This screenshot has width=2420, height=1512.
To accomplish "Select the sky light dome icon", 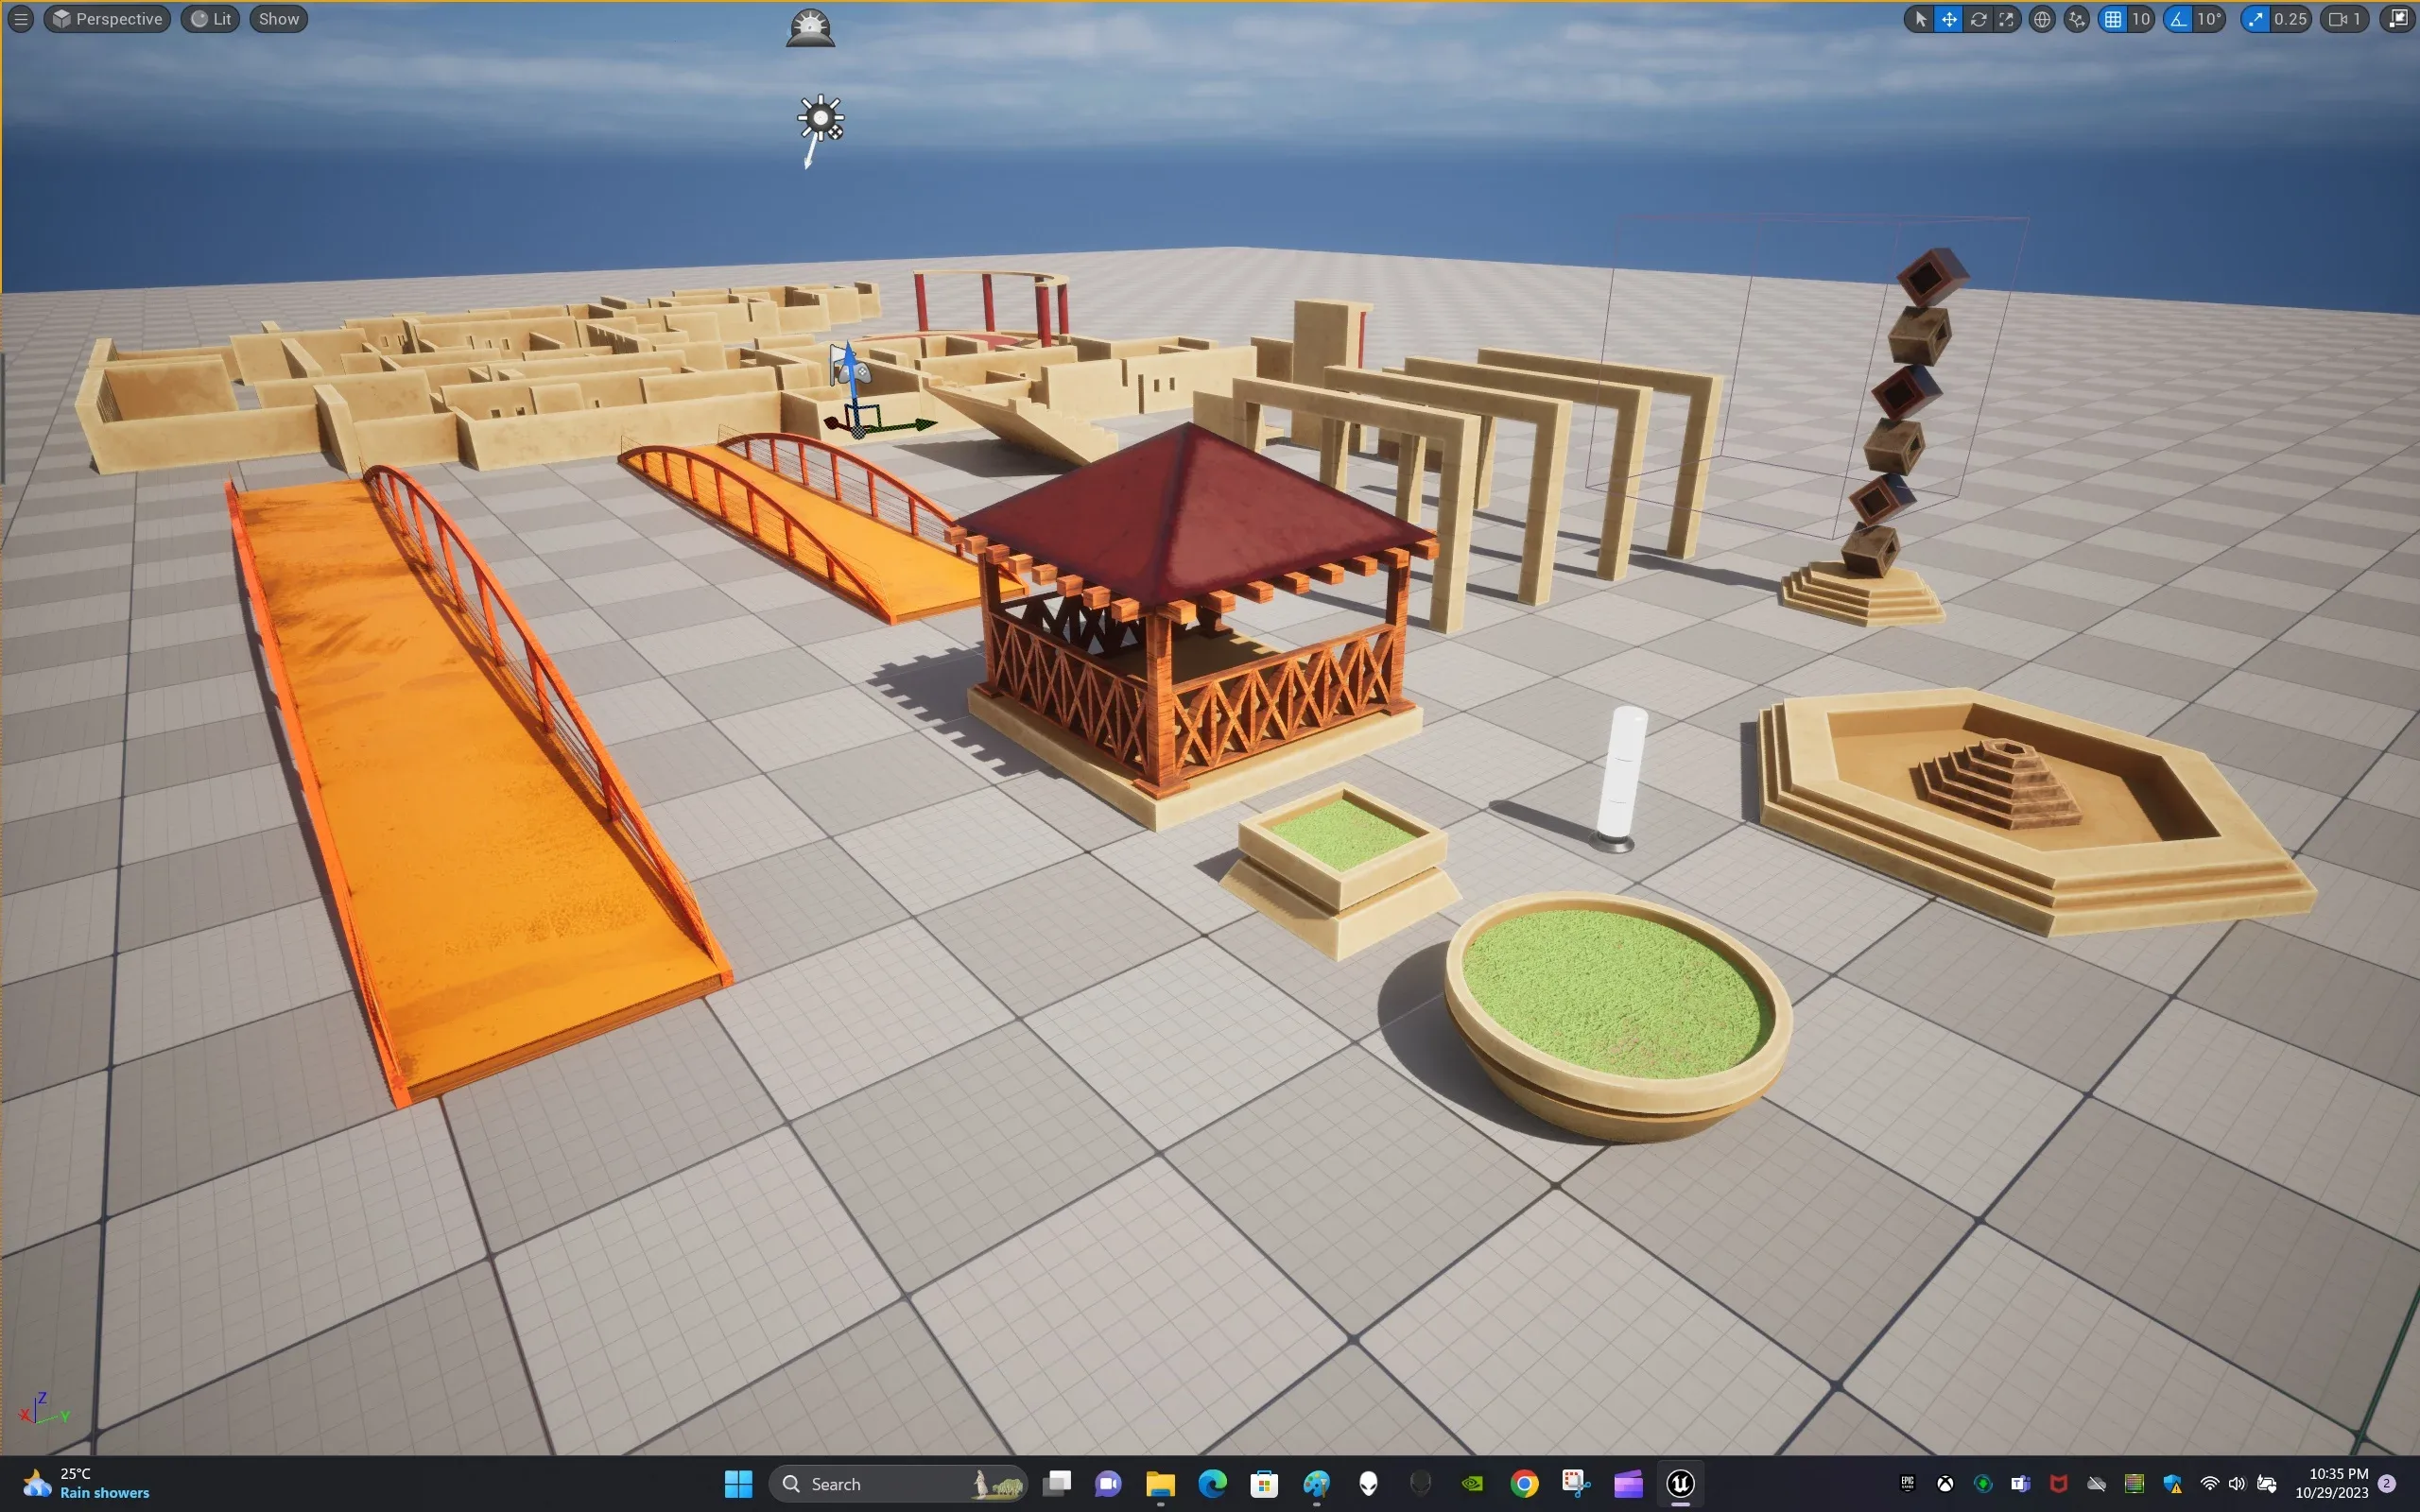I will 810,29.
